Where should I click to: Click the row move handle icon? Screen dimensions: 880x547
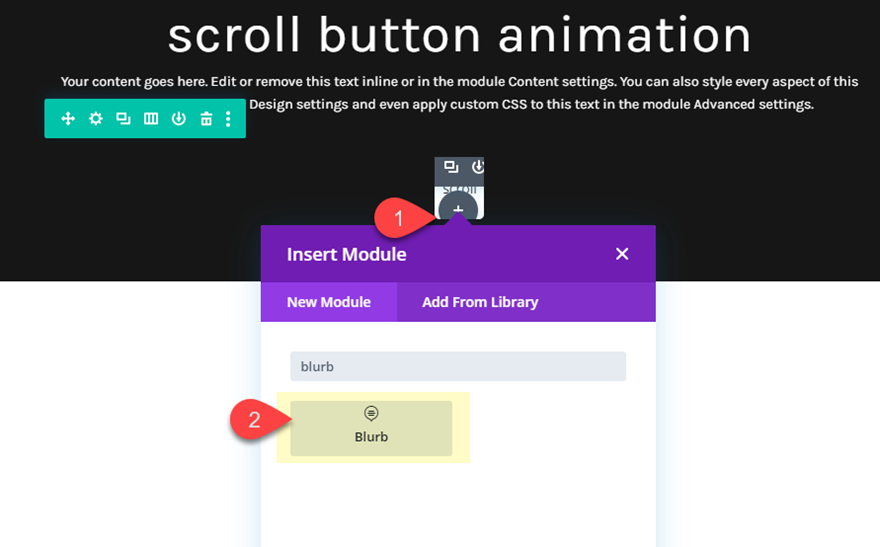(68, 119)
